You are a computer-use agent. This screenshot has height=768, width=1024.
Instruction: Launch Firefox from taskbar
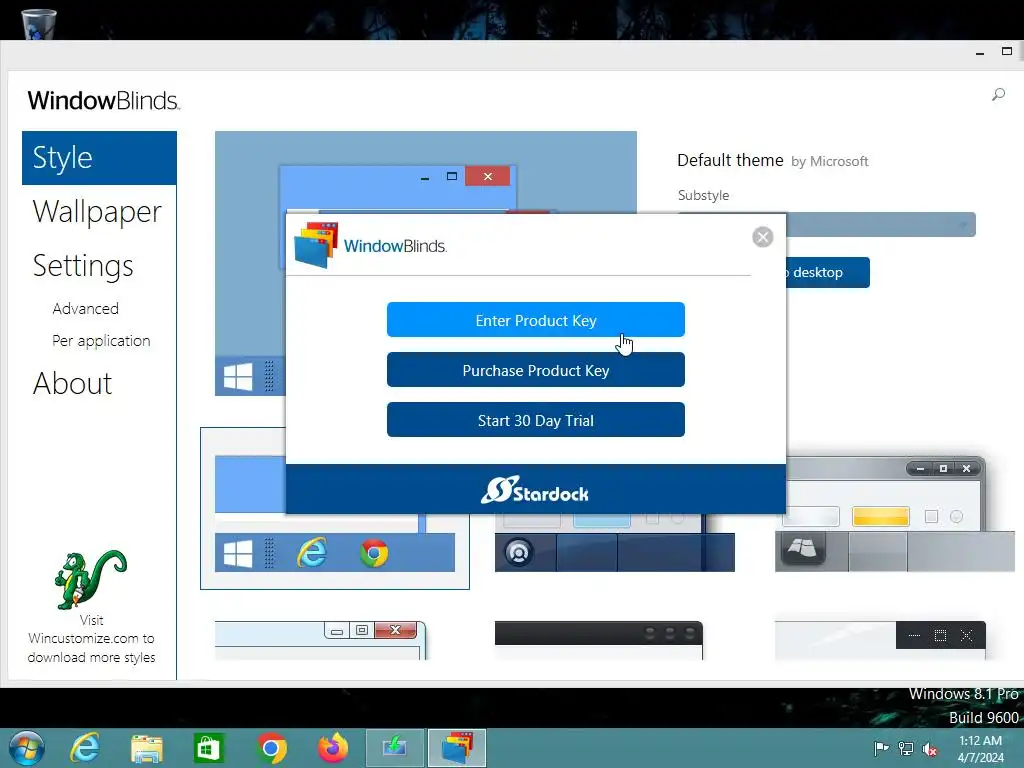[333, 748]
